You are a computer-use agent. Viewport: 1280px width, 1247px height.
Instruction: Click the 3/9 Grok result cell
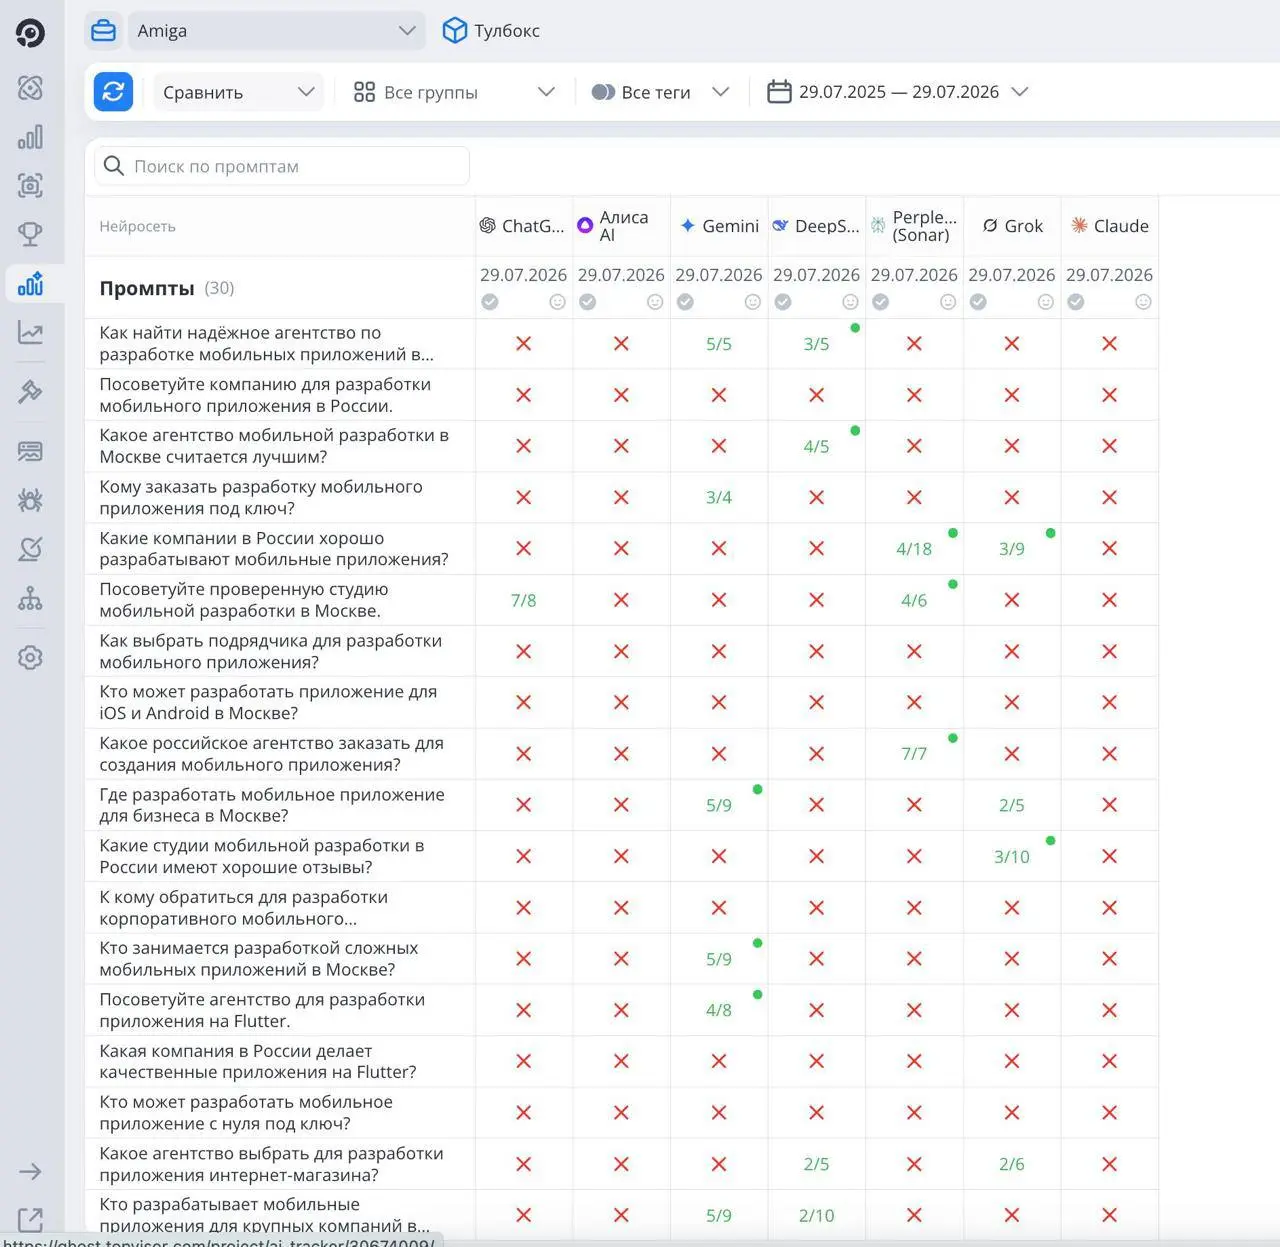click(x=1012, y=549)
